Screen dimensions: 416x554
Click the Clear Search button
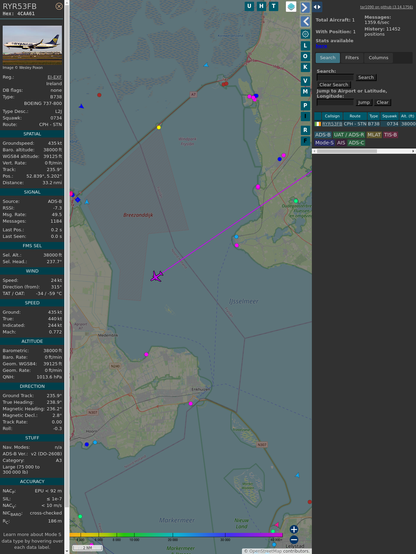coord(334,85)
